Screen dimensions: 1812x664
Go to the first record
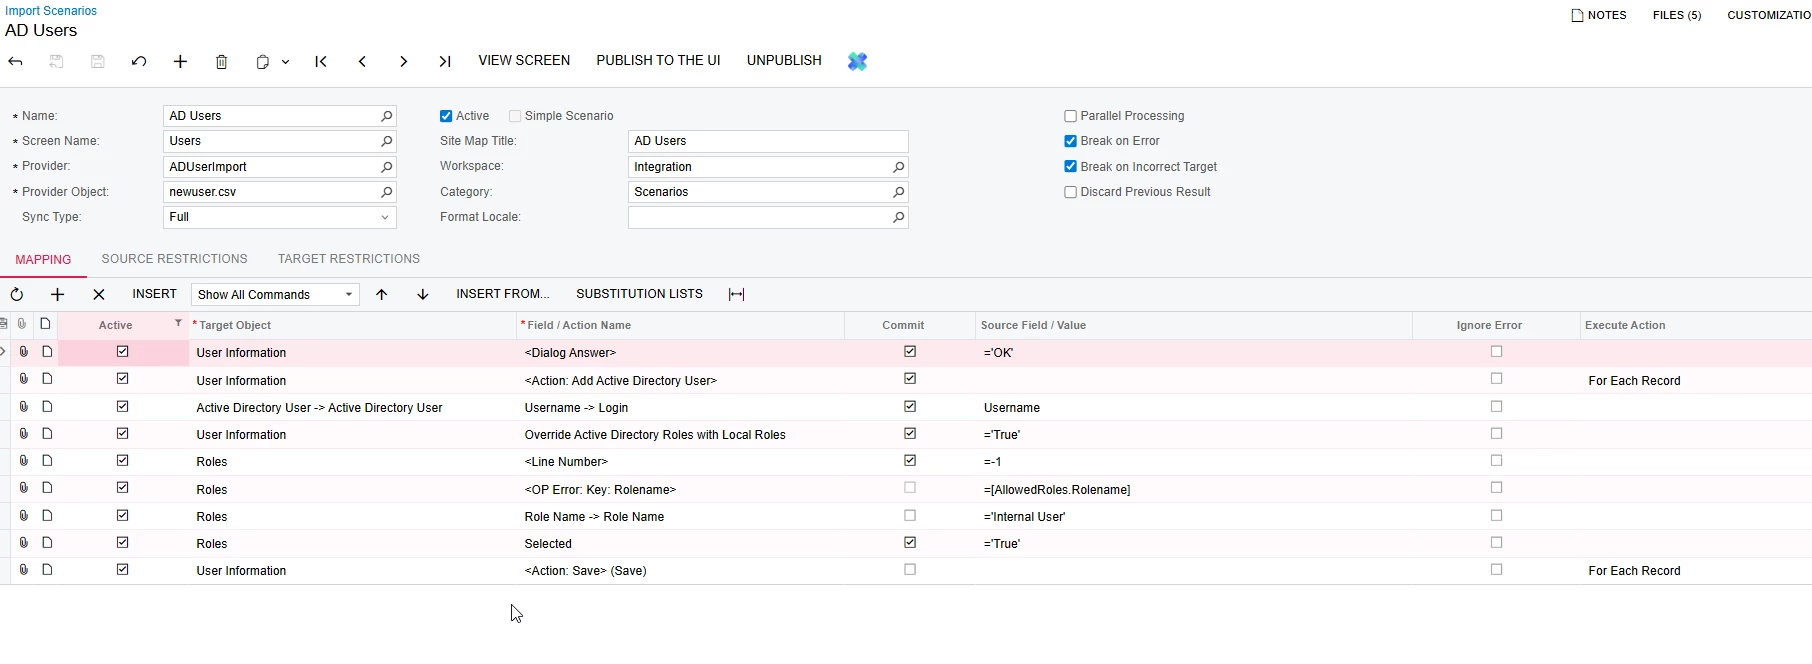pyautogui.click(x=321, y=61)
